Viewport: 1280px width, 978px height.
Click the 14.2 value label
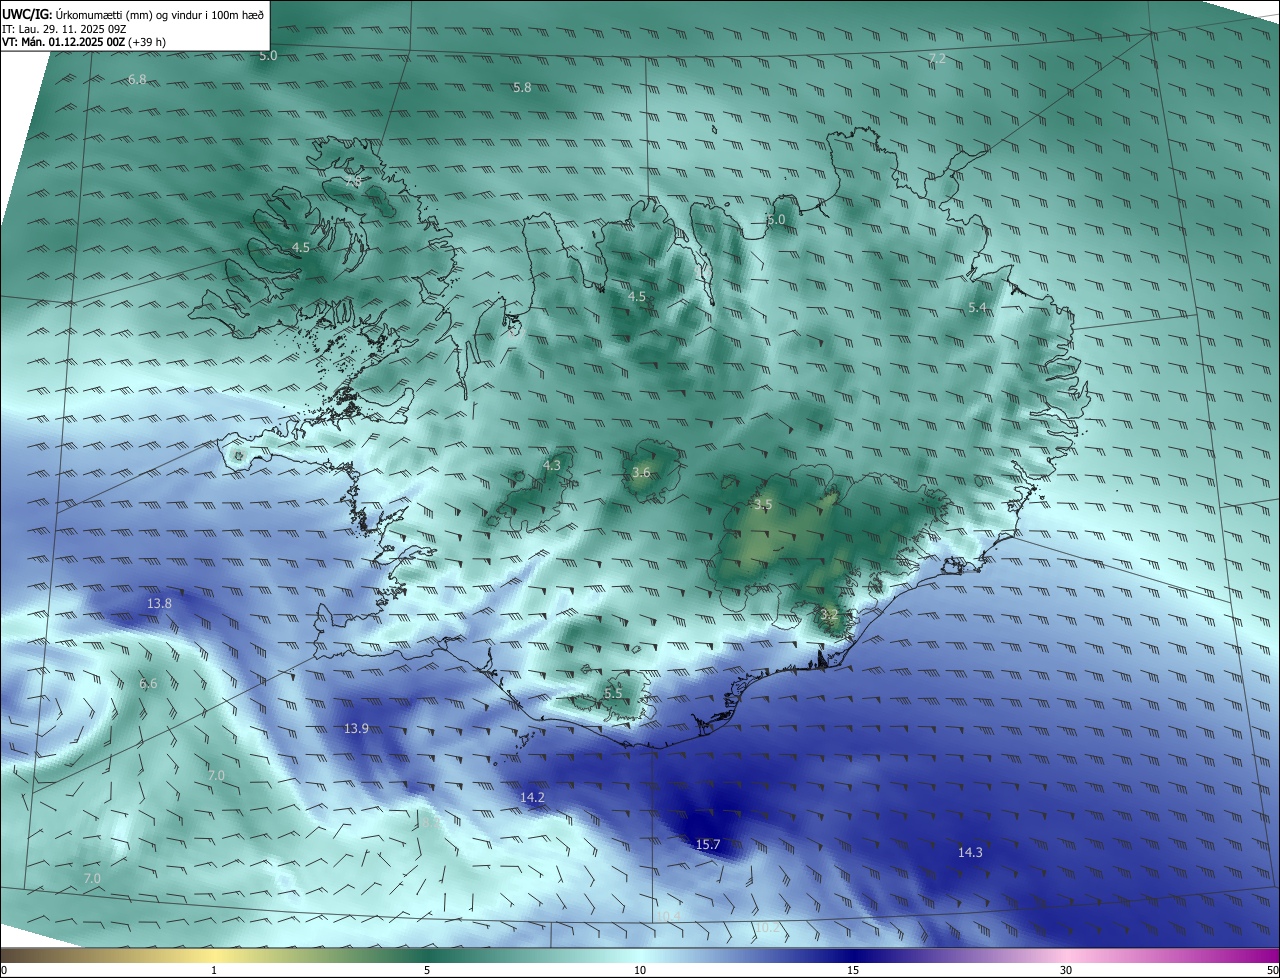point(532,797)
